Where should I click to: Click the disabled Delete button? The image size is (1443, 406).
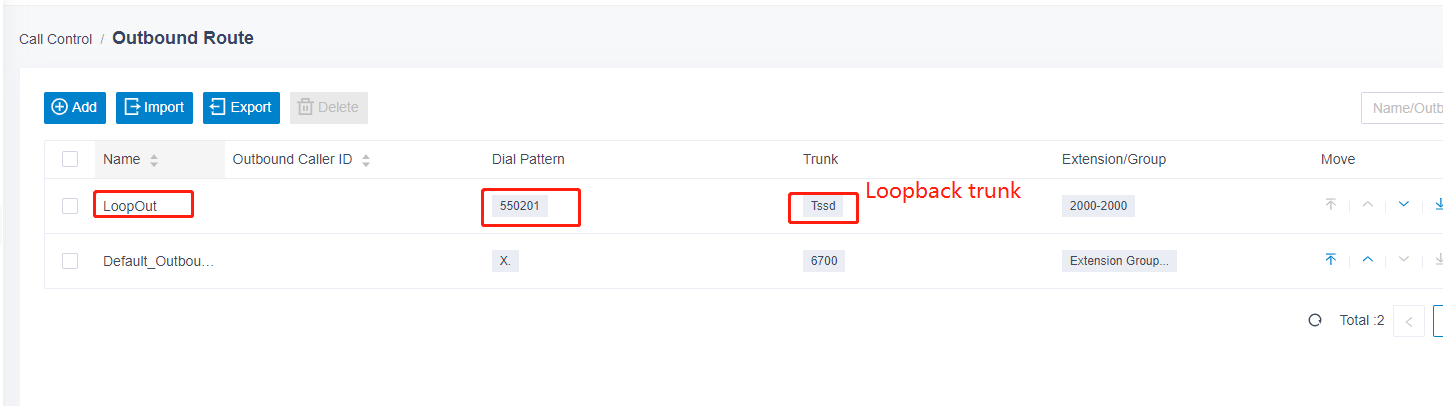point(329,108)
